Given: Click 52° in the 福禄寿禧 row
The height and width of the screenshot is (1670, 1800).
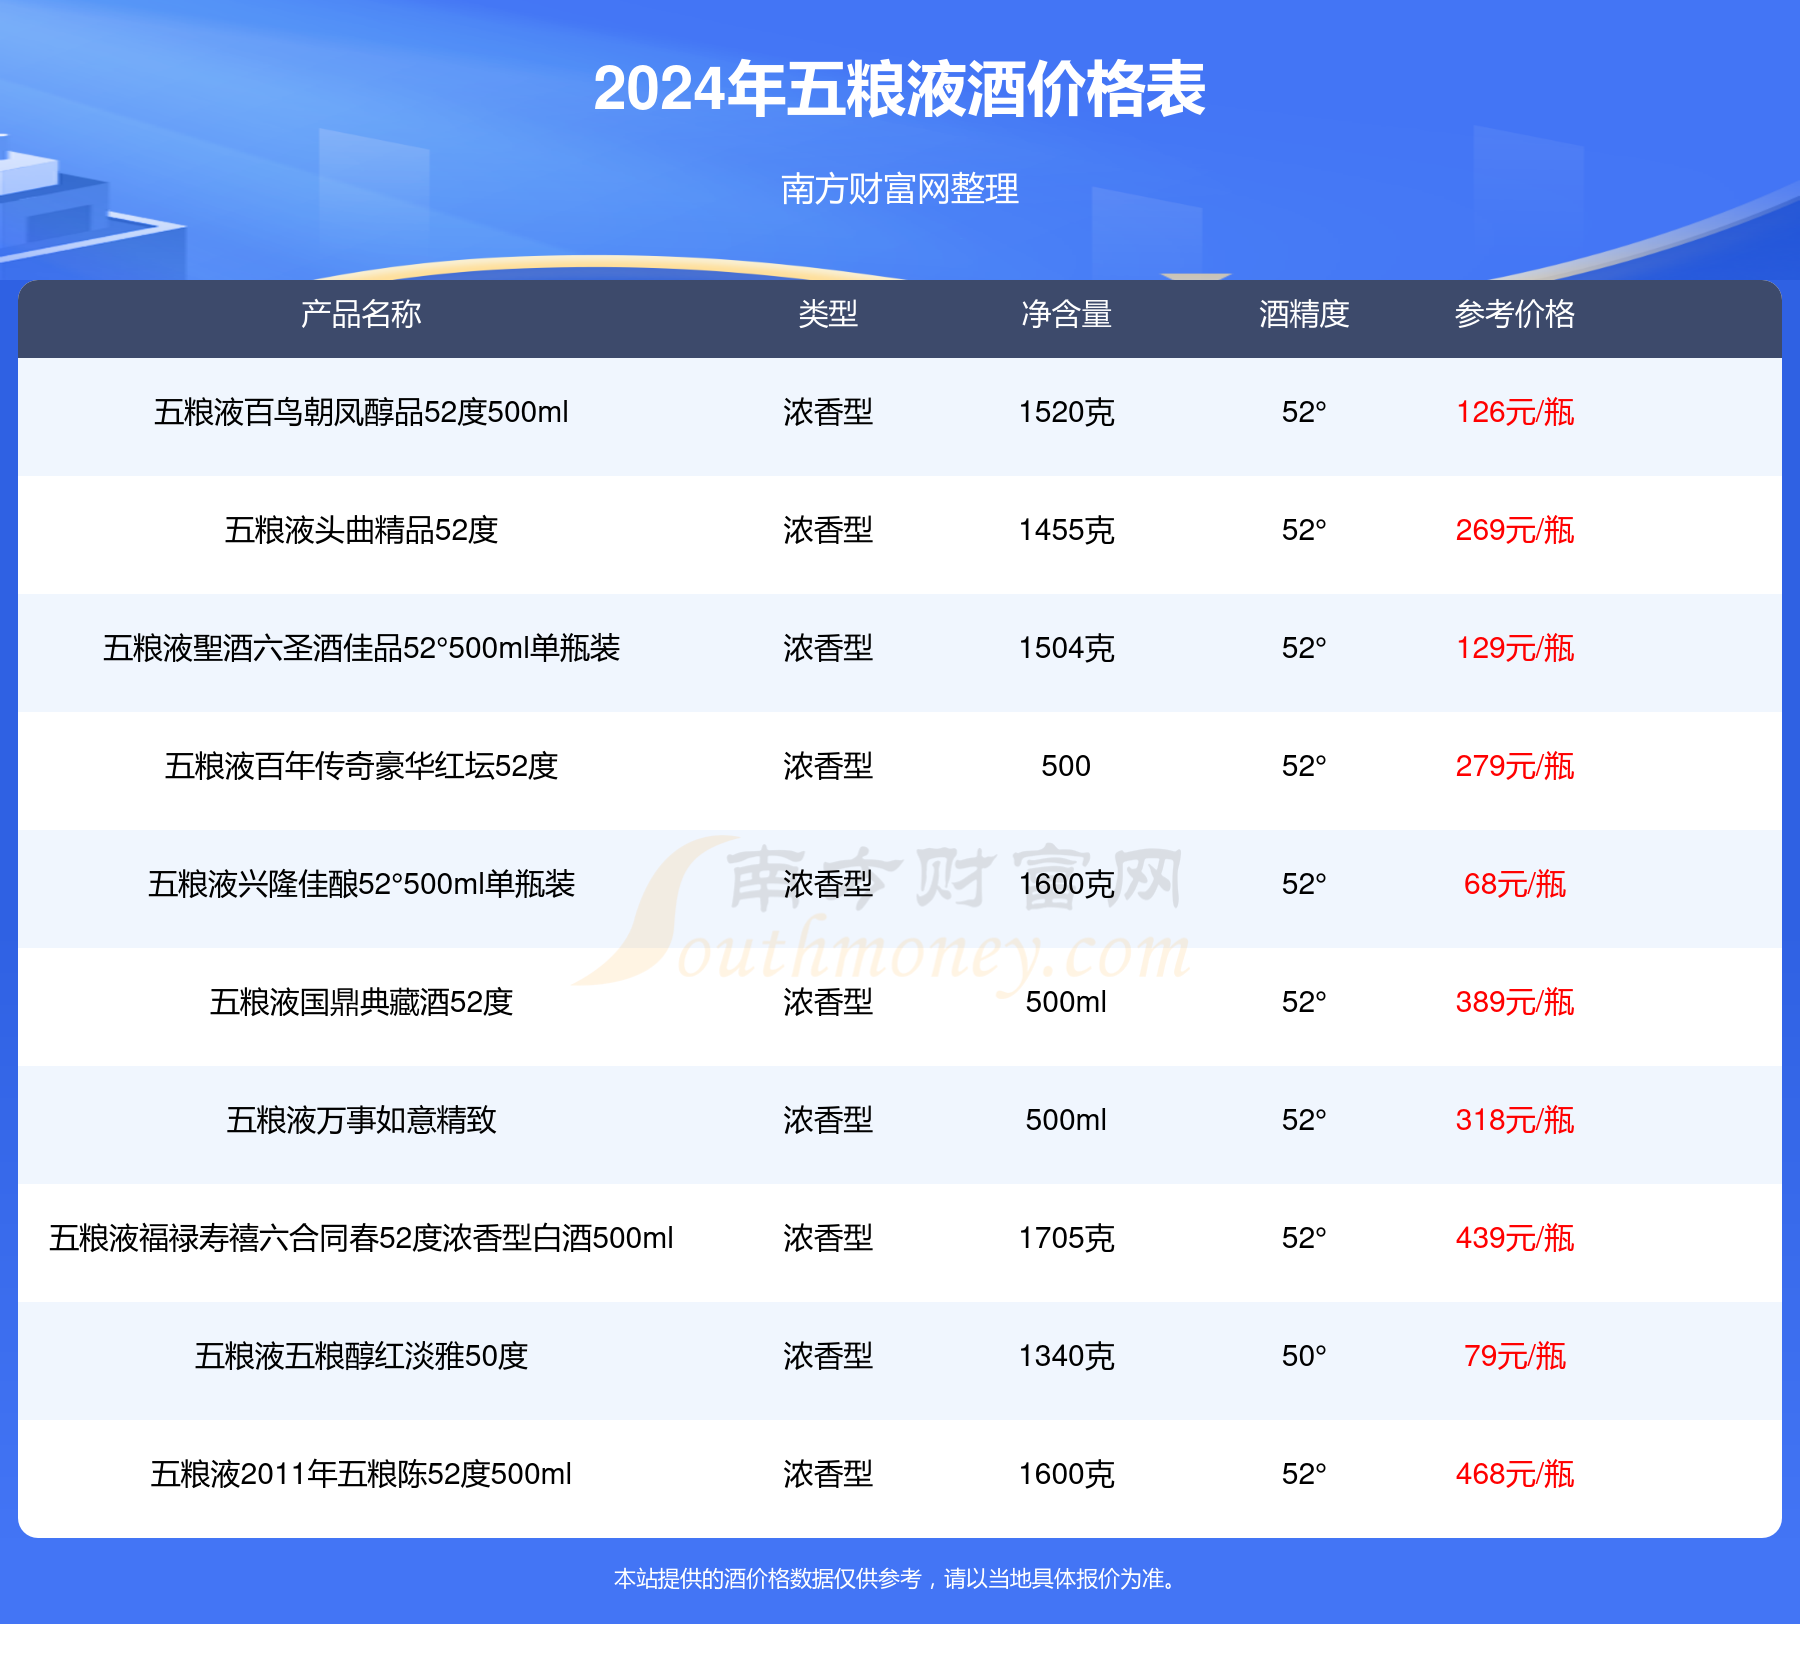Looking at the screenshot, I should pyautogui.click(x=1304, y=1238).
